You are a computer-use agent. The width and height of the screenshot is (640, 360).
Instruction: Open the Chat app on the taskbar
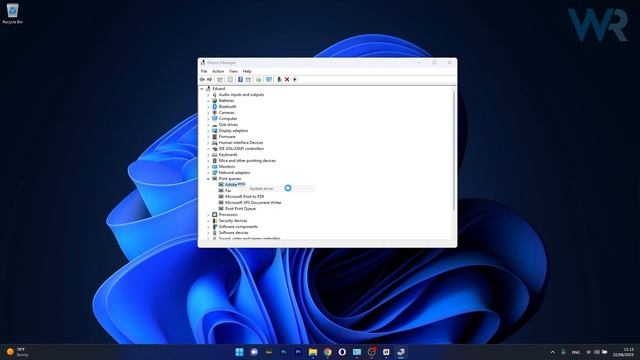(x=254, y=352)
